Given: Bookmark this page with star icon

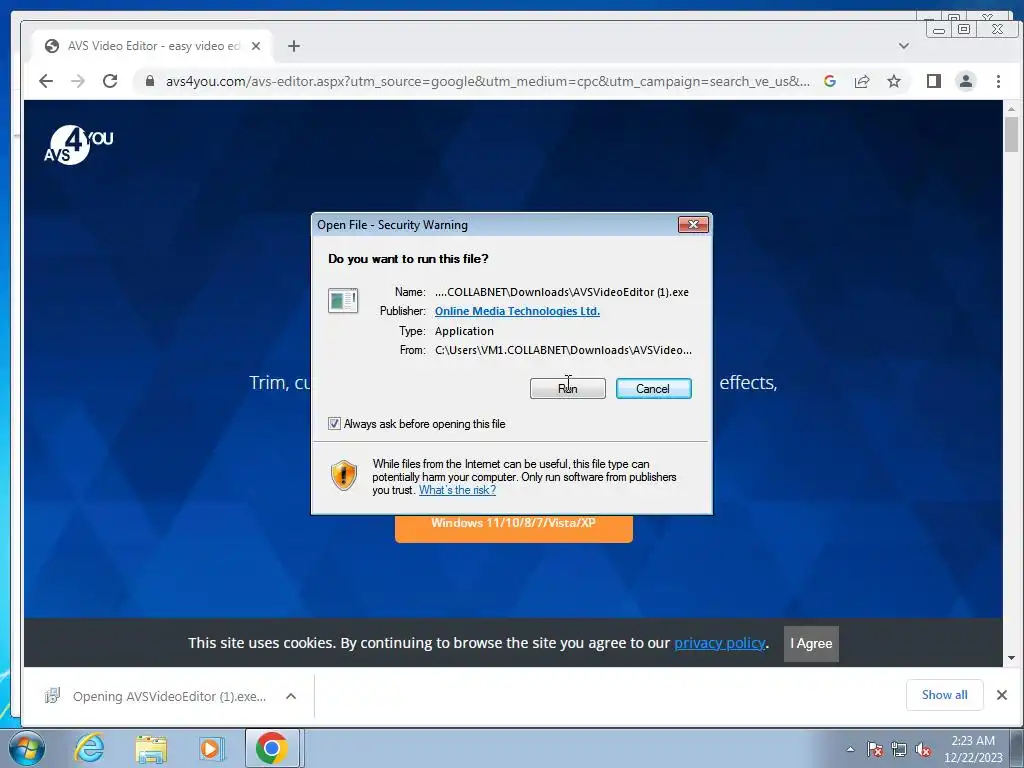Looking at the screenshot, I should point(894,81).
